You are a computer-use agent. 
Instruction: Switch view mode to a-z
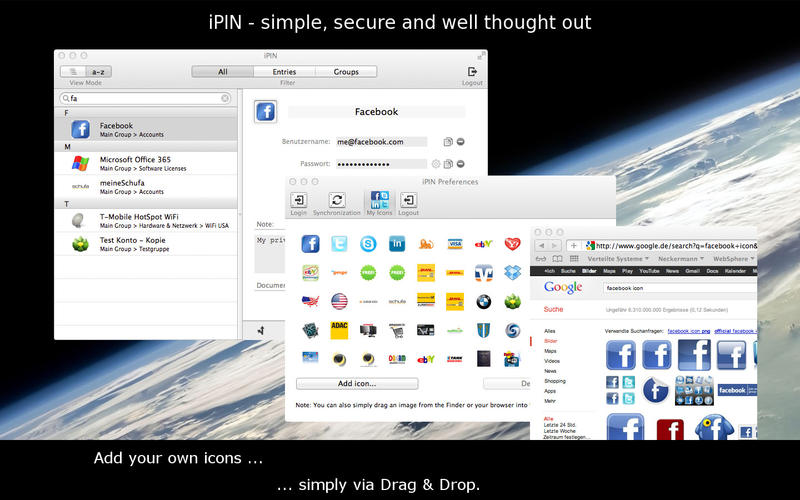coord(98,72)
